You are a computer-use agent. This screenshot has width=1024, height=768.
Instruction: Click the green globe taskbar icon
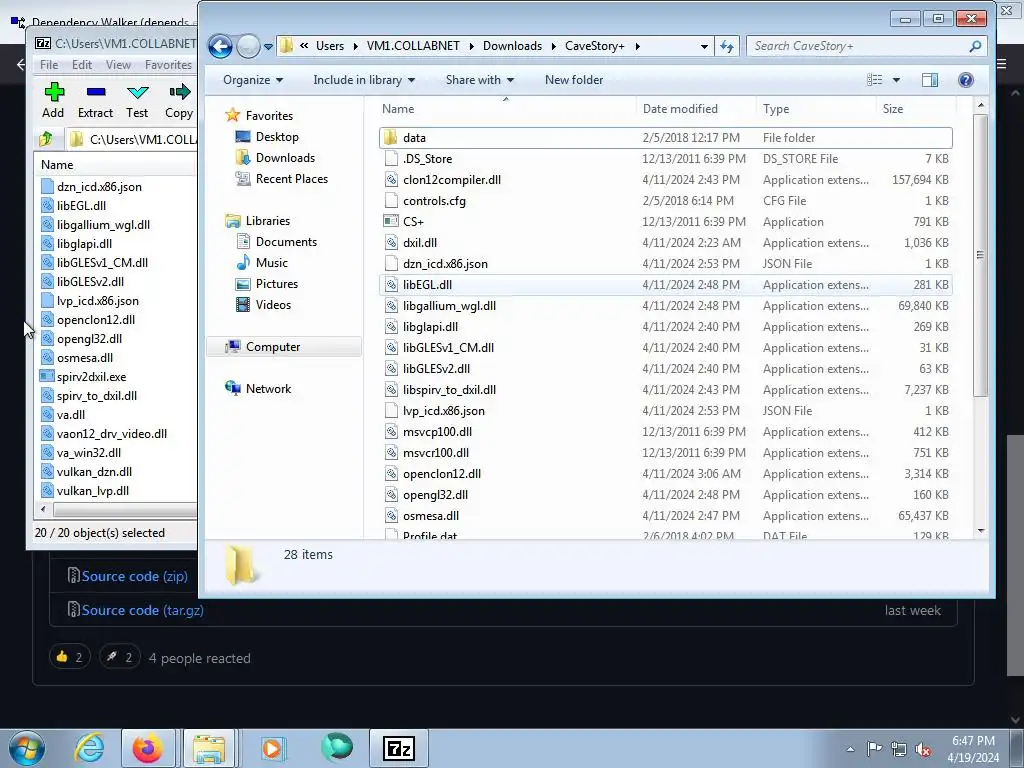[x=337, y=747]
